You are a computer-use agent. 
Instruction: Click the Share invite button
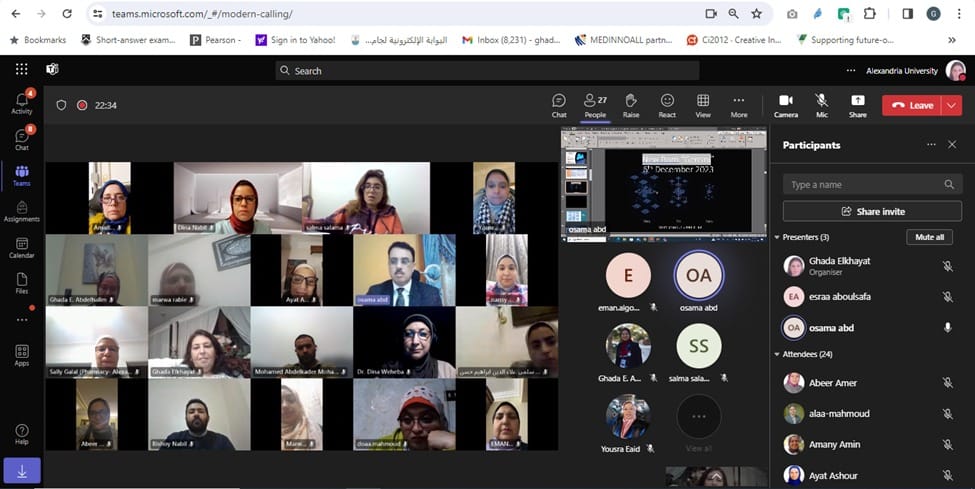[x=872, y=211]
